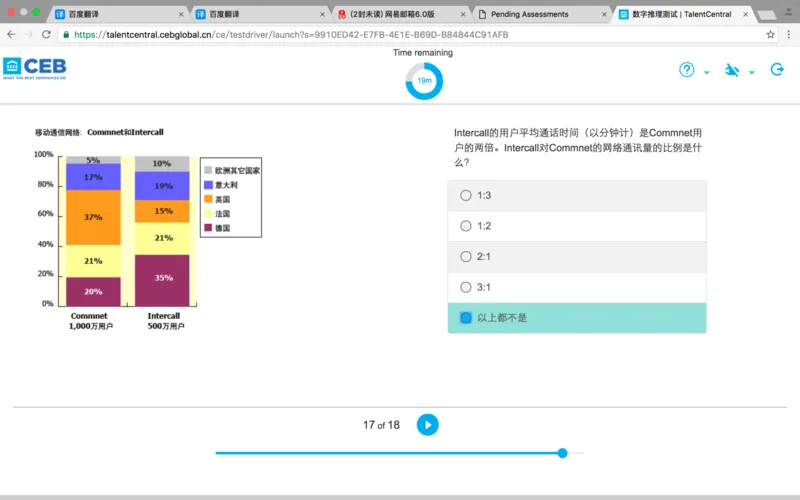Click the exit test icon
The width and height of the screenshot is (800, 500).
[777, 69]
